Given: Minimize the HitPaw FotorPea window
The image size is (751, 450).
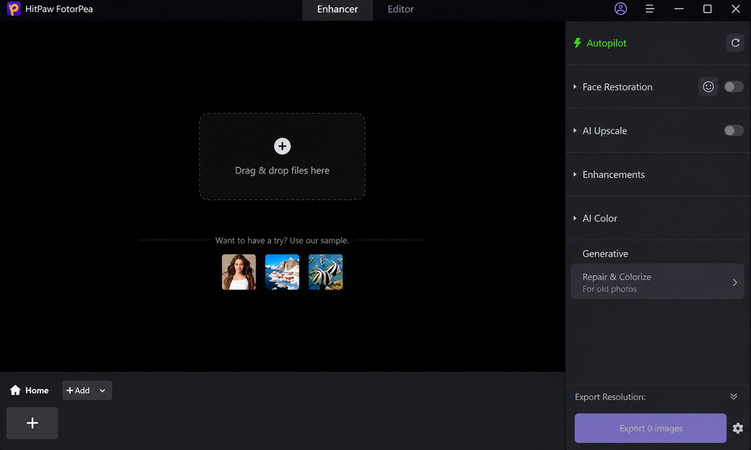Looking at the screenshot, I should click(679, 9).
